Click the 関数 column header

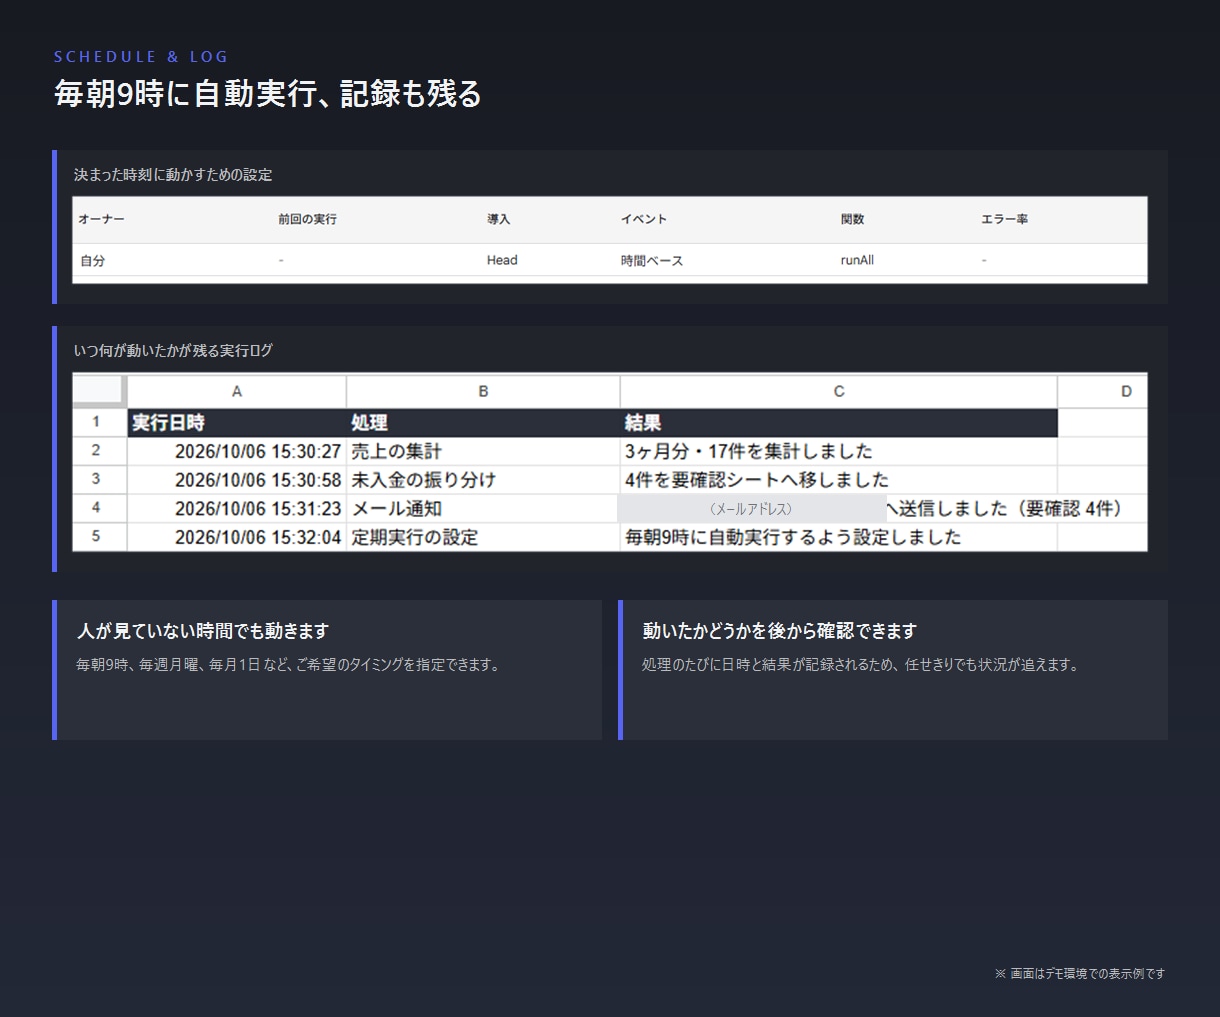pos(852,219)
